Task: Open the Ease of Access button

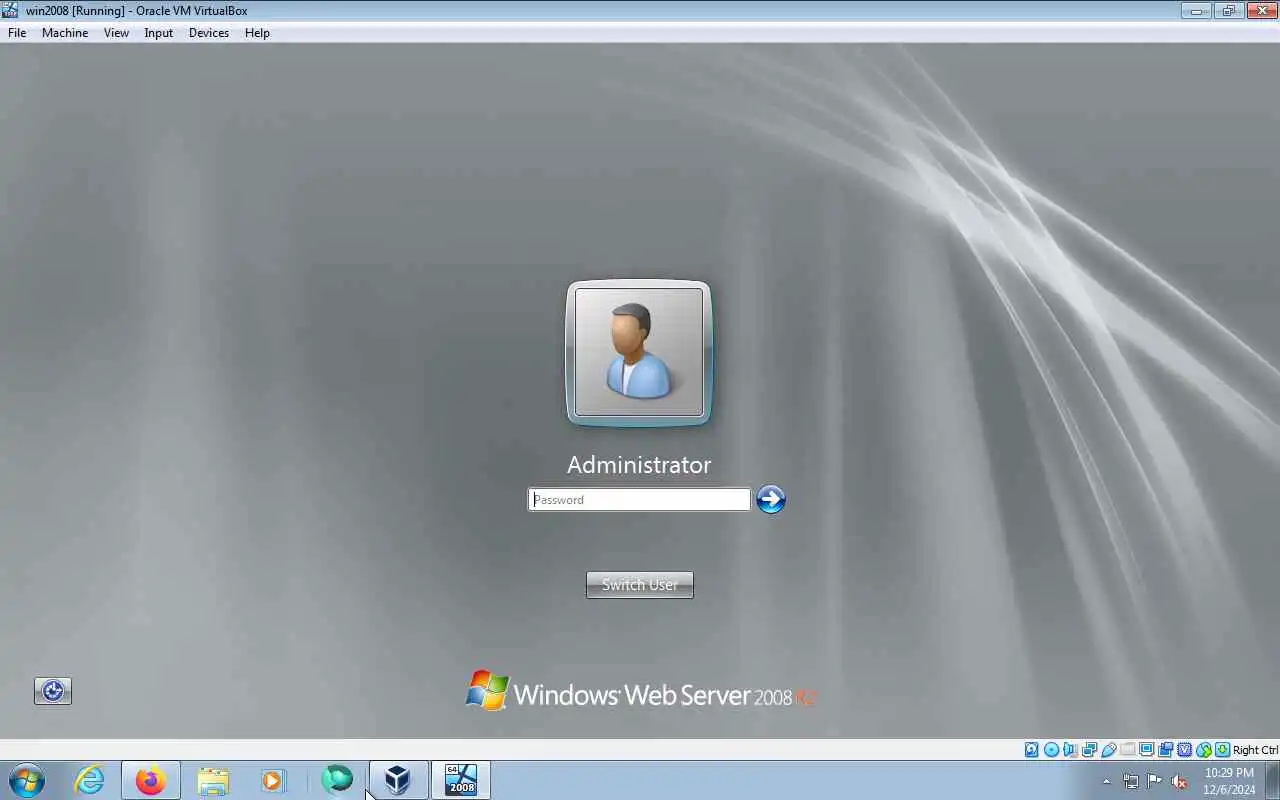Action: [x=53, y=691]
